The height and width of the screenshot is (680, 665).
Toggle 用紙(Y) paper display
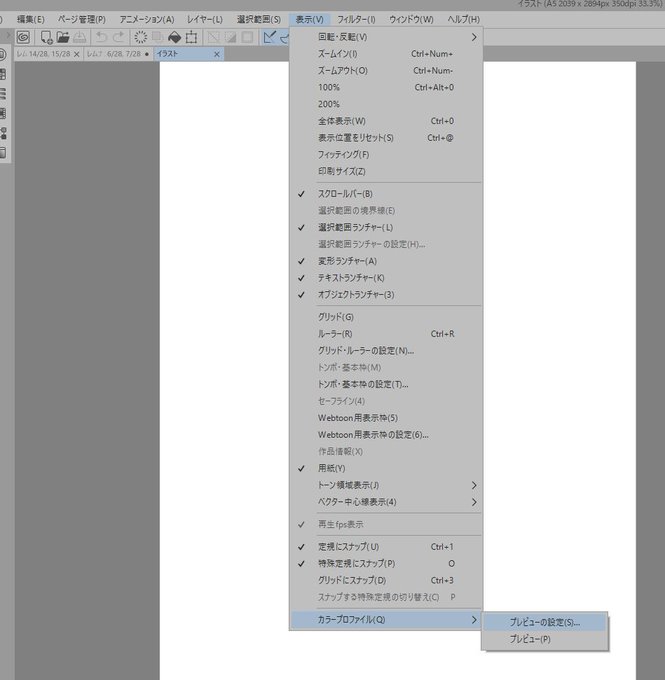tap(386, 468)
